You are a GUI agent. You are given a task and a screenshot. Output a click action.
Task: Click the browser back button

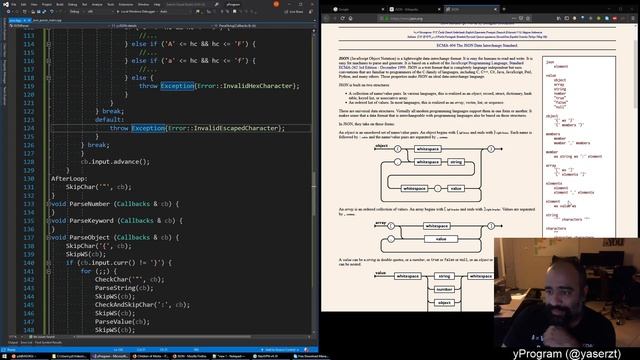click(x=327, y=18)
